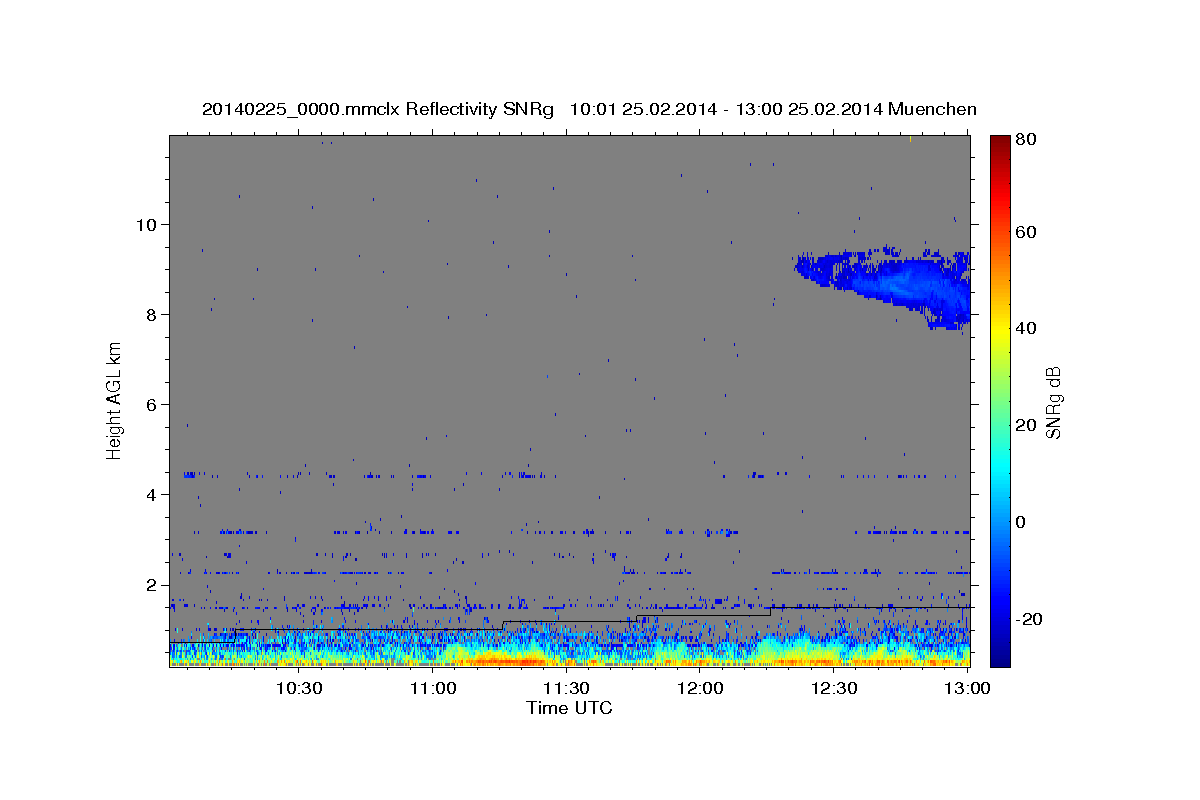This screenshot has height=800, width=1200.
Task: Click the 10:30 time tick label
Action: pos(299,688)
